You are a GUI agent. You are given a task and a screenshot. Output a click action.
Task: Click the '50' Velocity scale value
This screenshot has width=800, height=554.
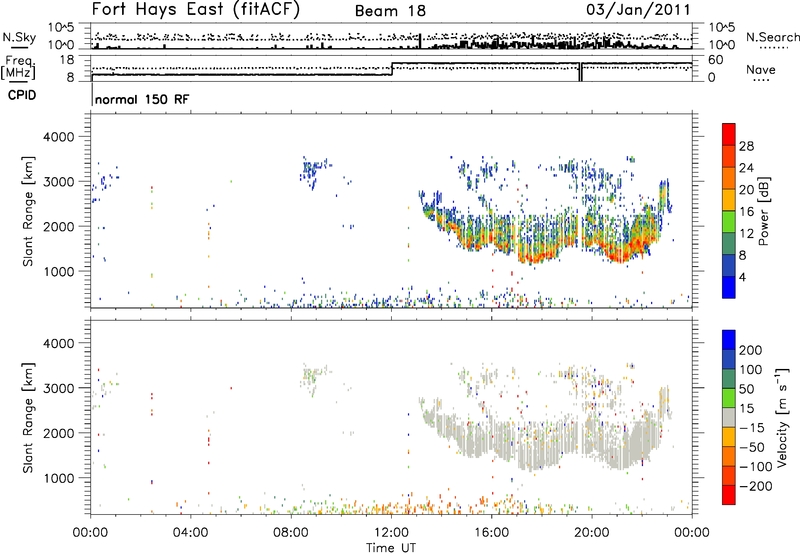(746, 389)
